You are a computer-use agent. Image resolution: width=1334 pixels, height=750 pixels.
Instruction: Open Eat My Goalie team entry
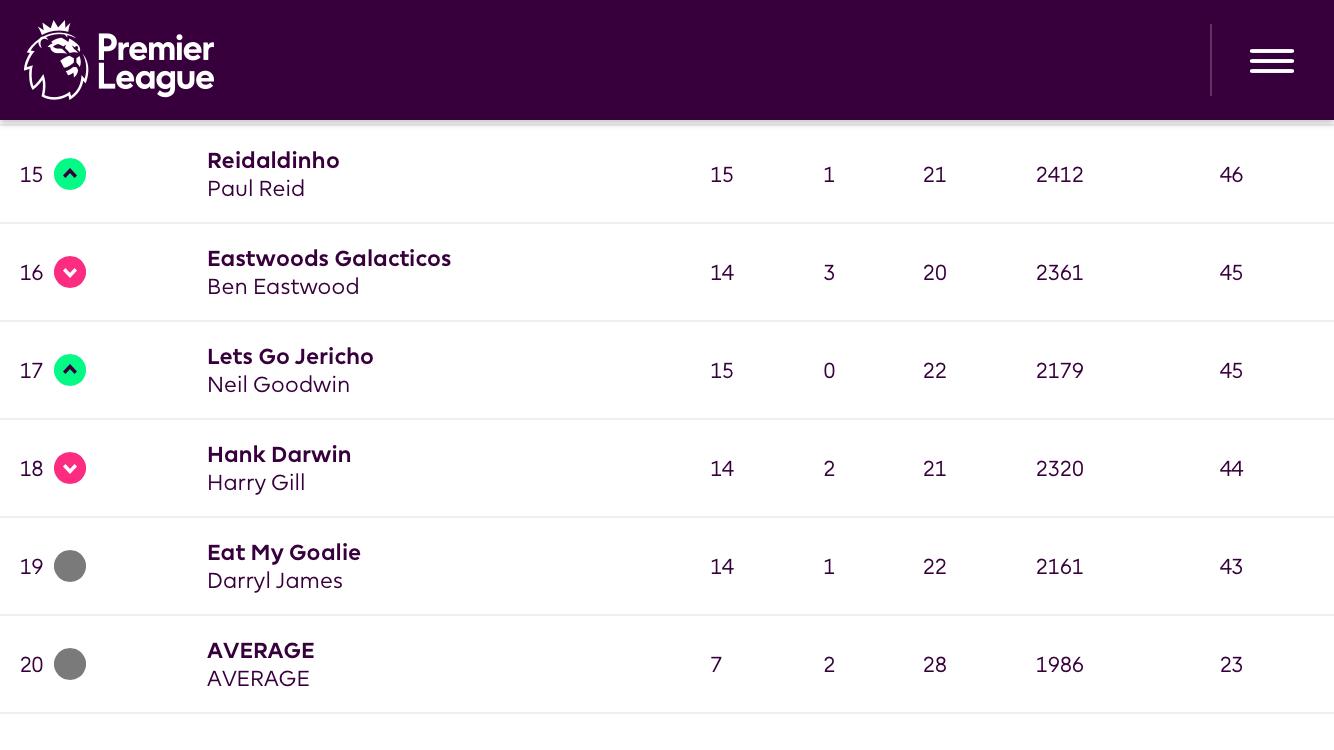[x=284, y=552]
